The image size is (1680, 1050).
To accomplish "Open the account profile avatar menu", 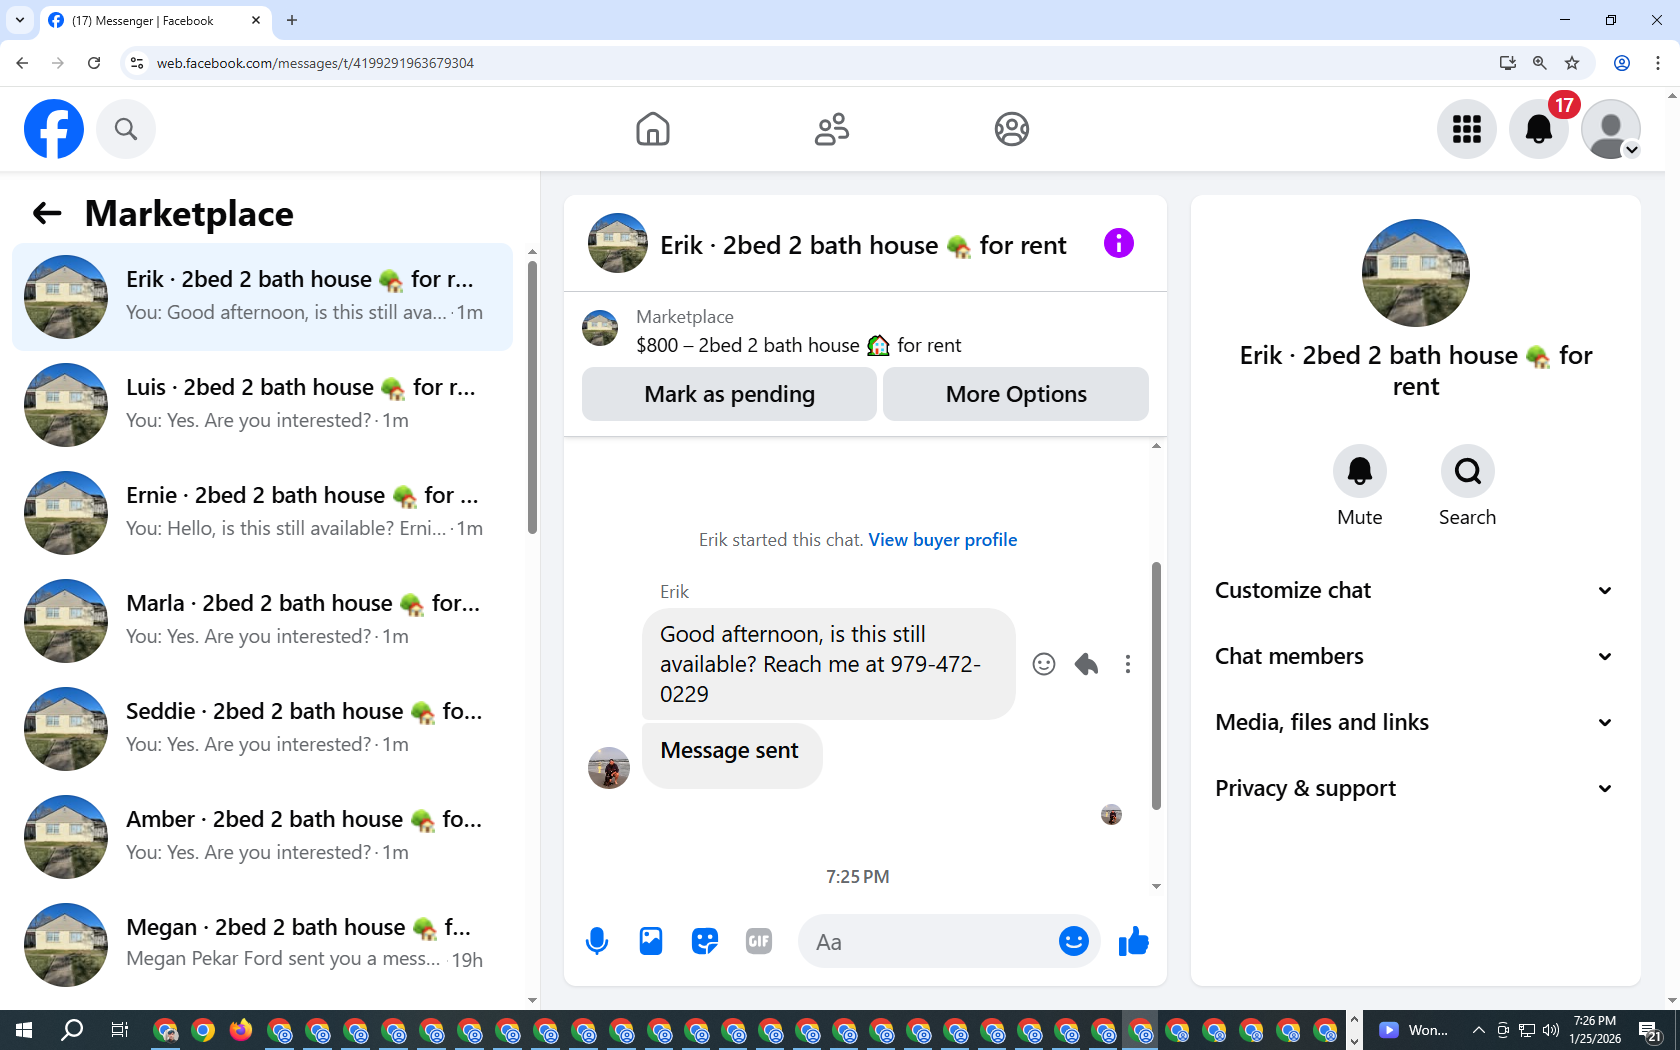I will (x=1611, y=129).
